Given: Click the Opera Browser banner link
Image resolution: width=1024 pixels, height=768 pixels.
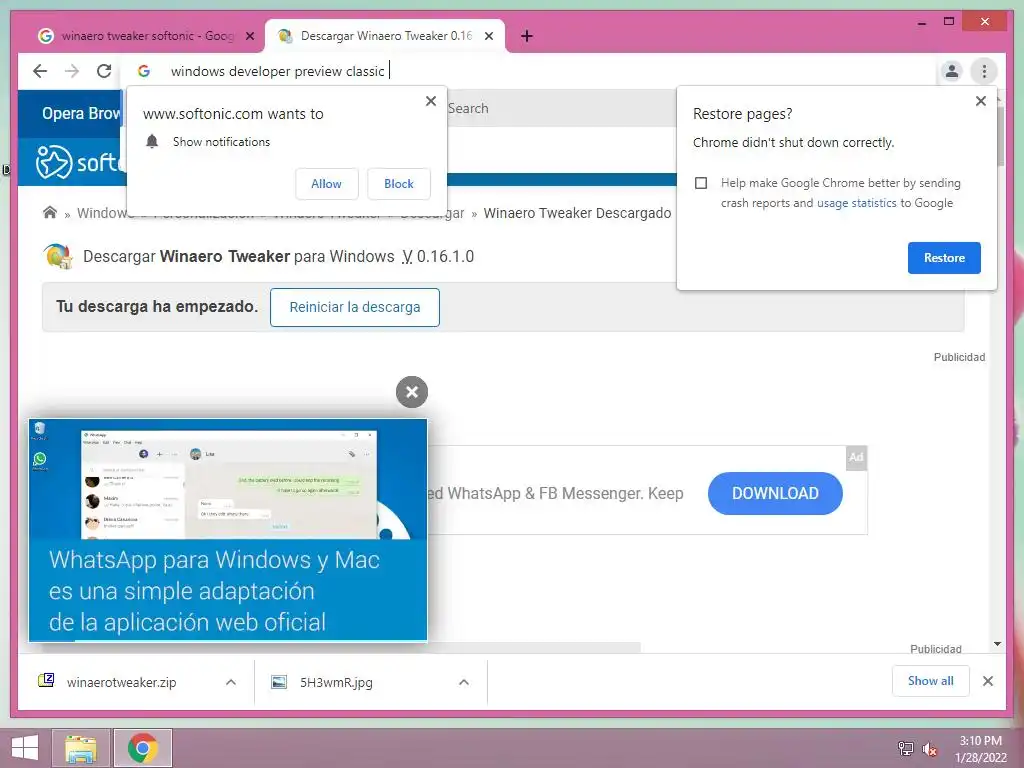Looking at the screenshot, I should [81, 114].
